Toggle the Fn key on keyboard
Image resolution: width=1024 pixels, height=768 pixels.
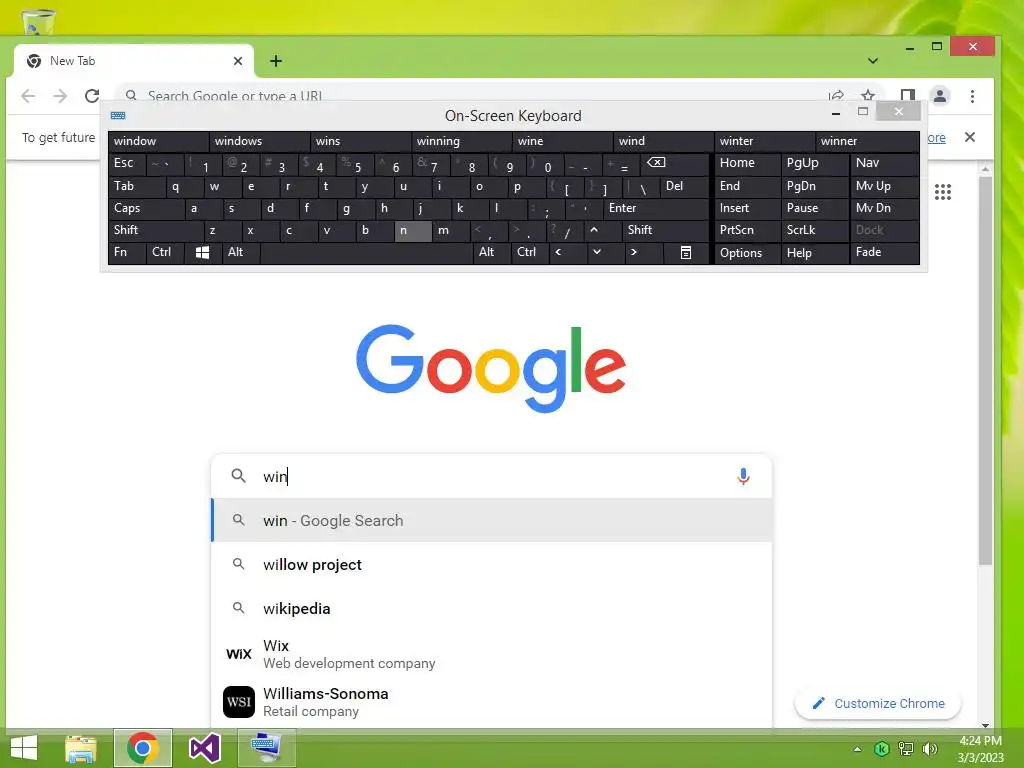tap(127, 252)
